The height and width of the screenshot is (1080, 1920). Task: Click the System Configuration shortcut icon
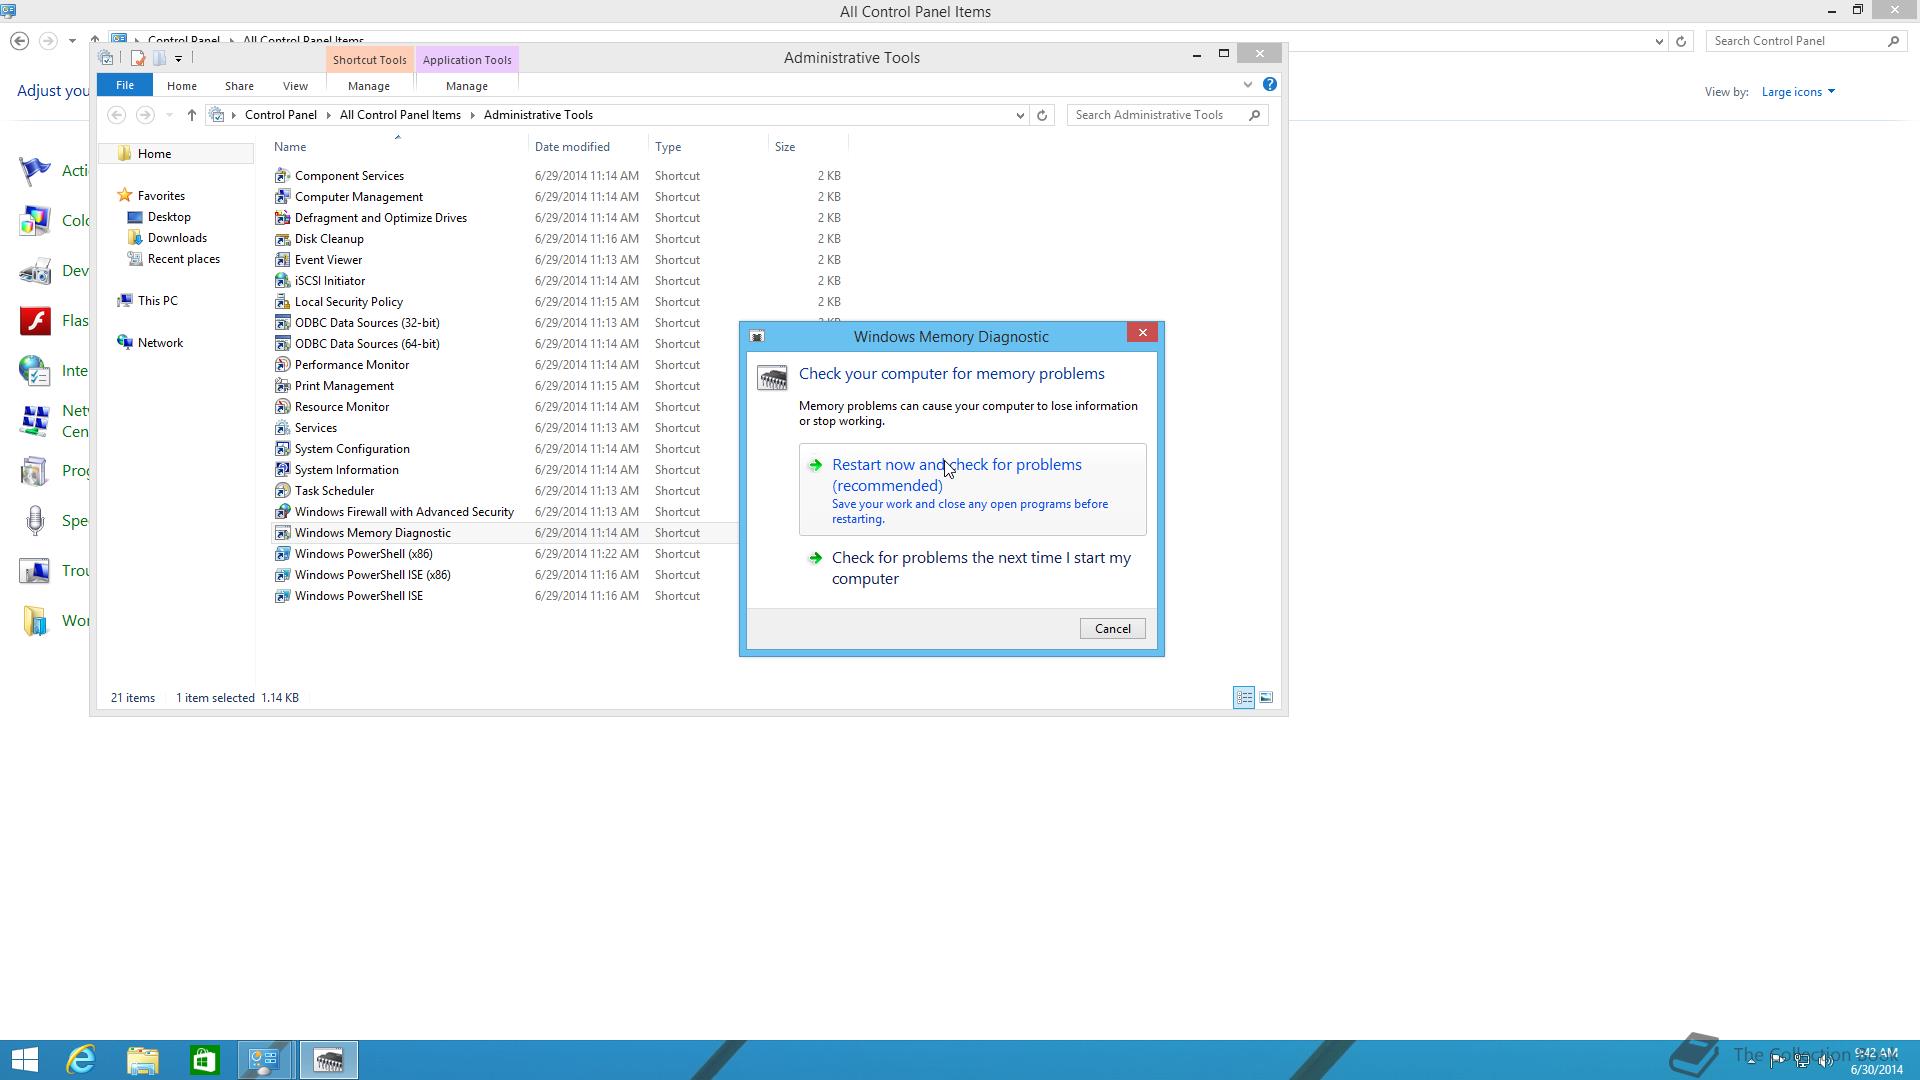pyautogui.click(x=282, y=449)
